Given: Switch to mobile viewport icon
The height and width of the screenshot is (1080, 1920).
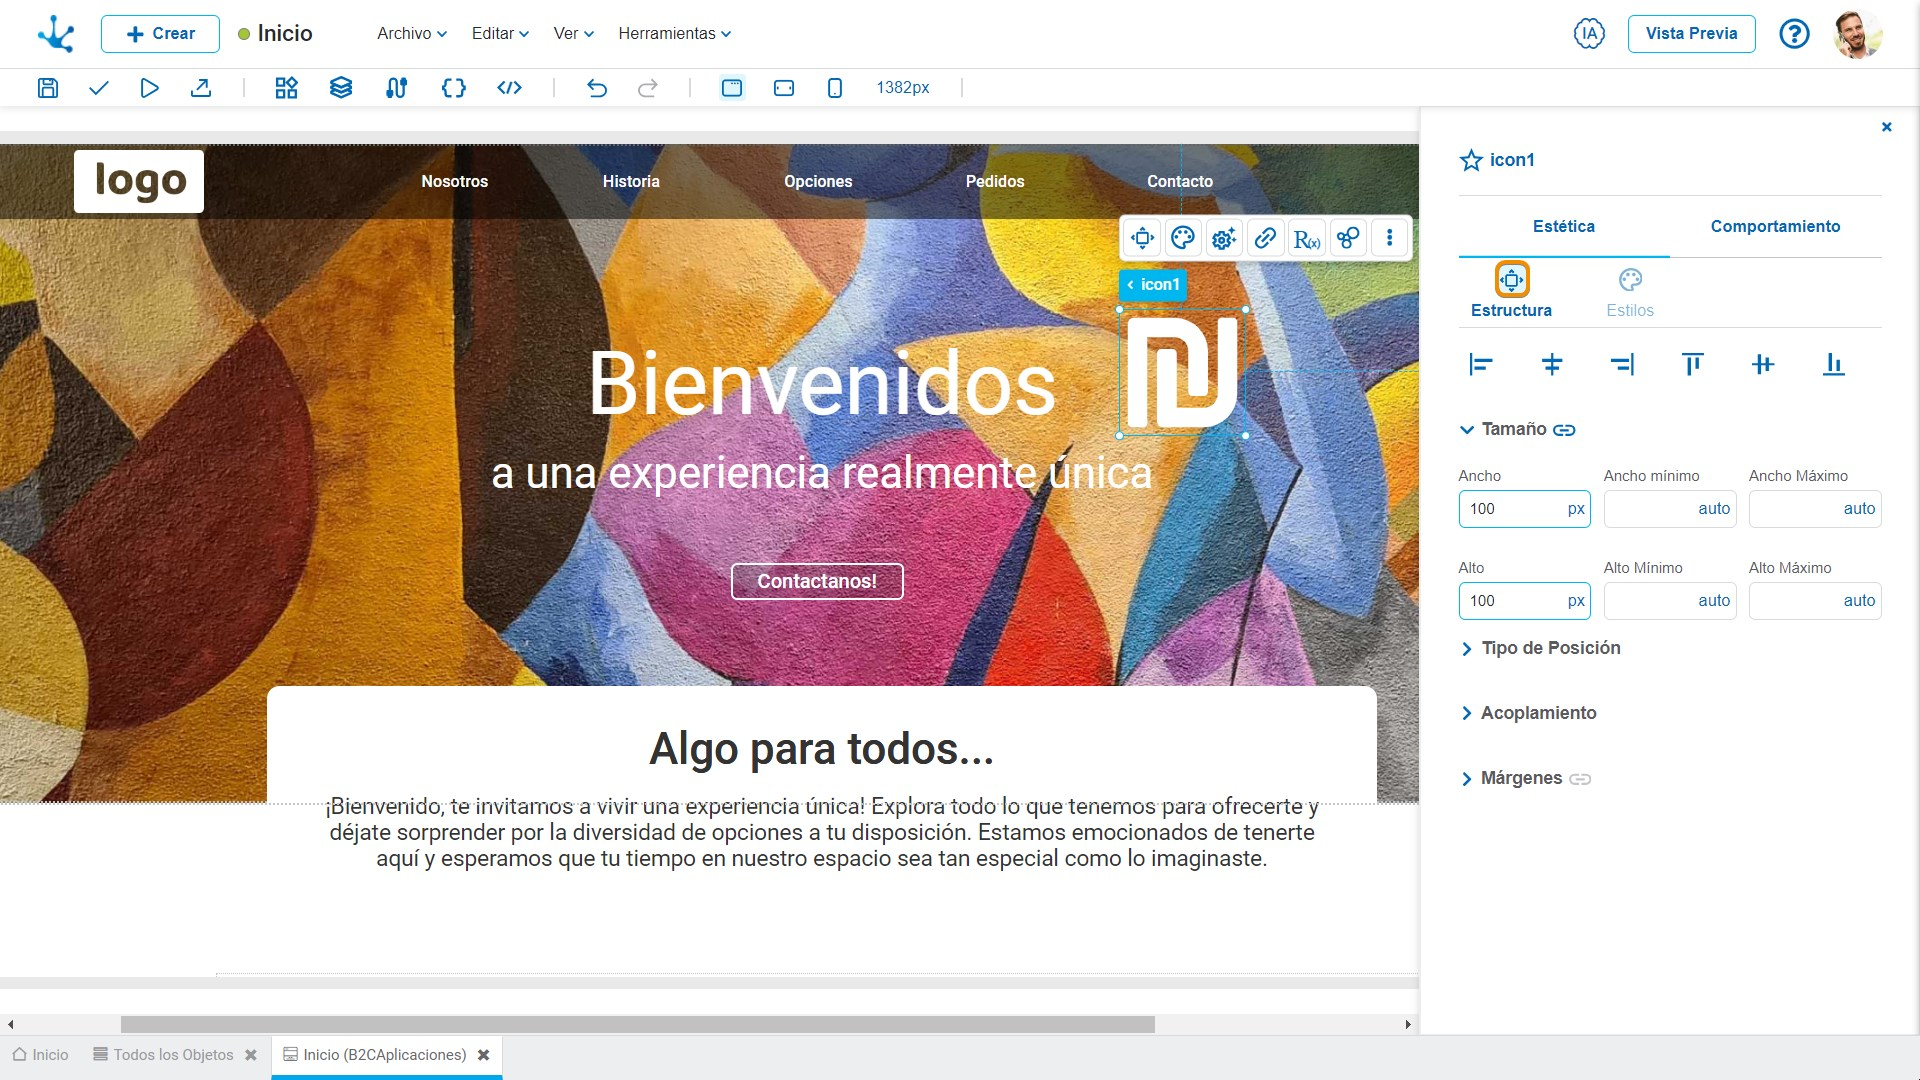Looking at the screenshot, I should coord(835,88).
